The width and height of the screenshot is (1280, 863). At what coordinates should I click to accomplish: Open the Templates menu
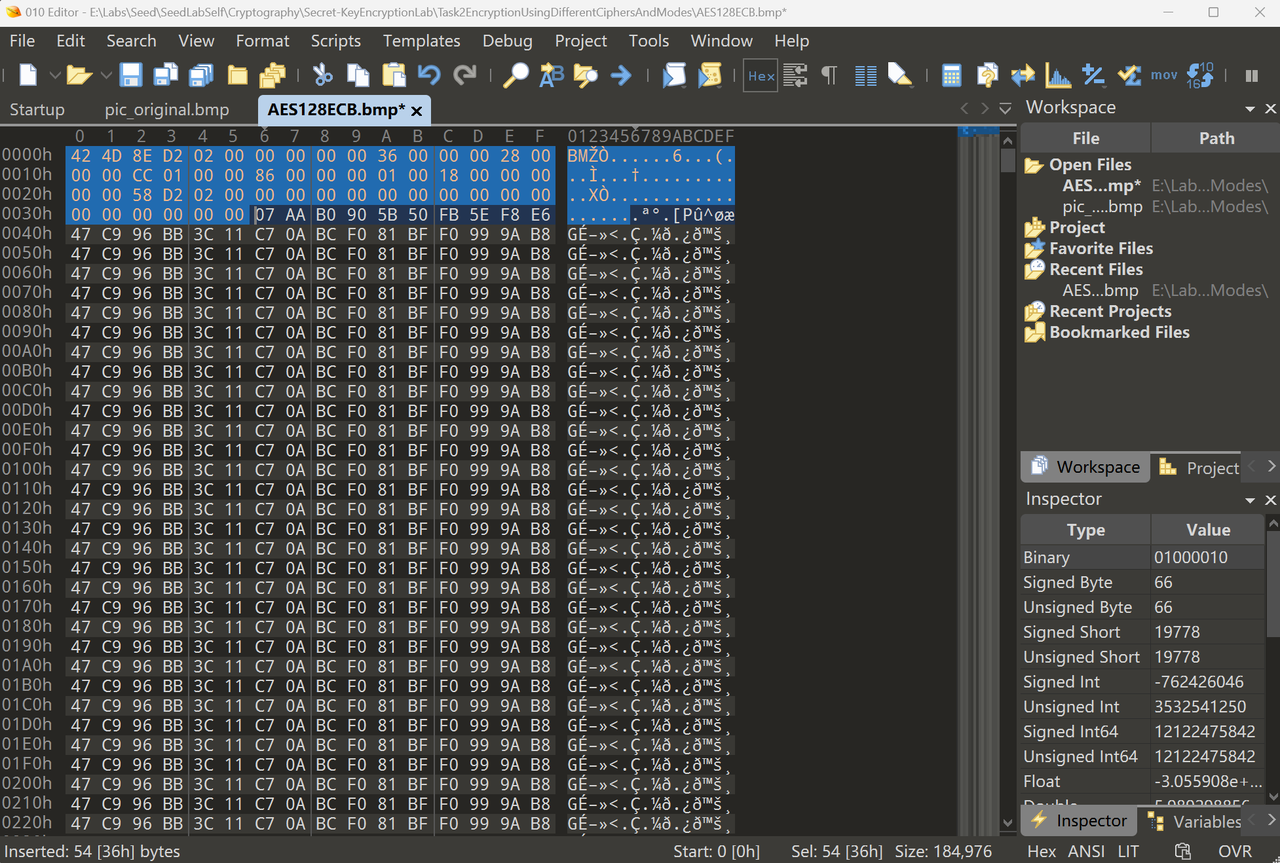[x=421, y=41]
